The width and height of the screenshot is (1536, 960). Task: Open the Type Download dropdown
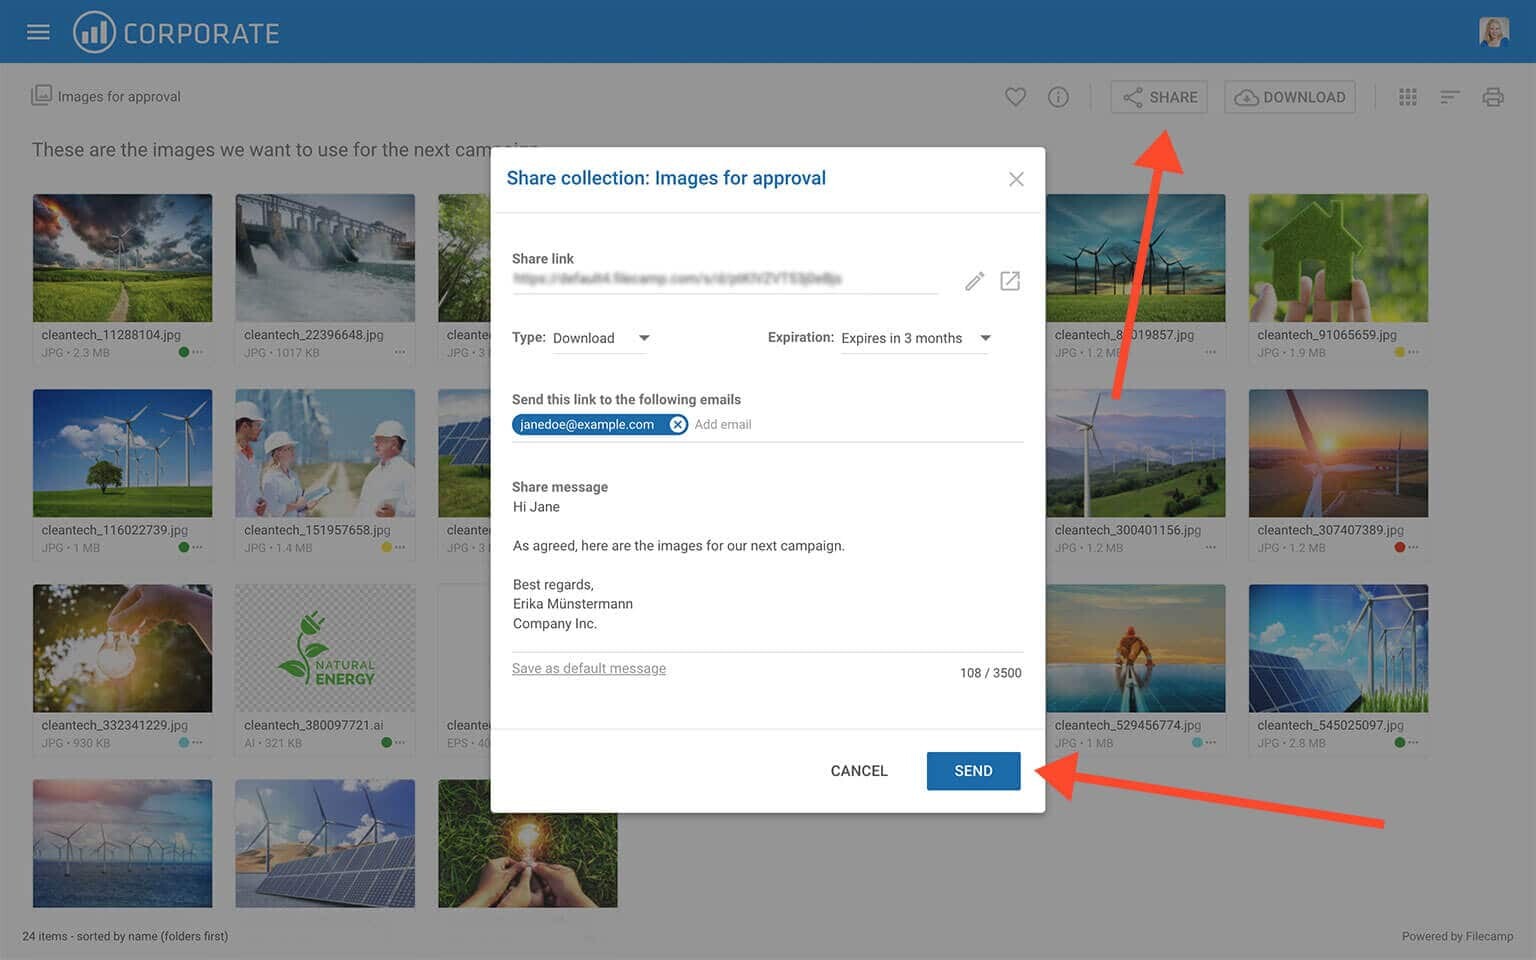tap(601, 338)
